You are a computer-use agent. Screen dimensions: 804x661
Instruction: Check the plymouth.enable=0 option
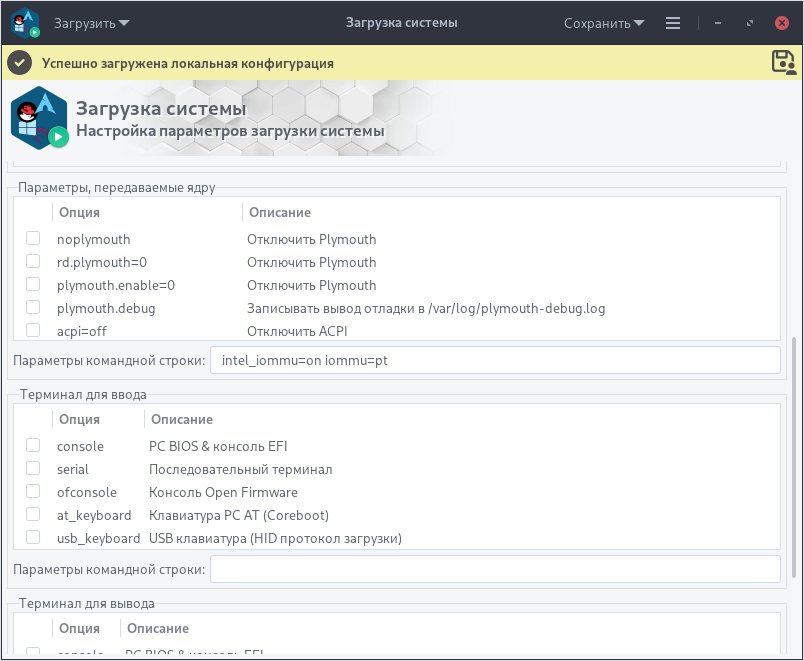(32, 285)
